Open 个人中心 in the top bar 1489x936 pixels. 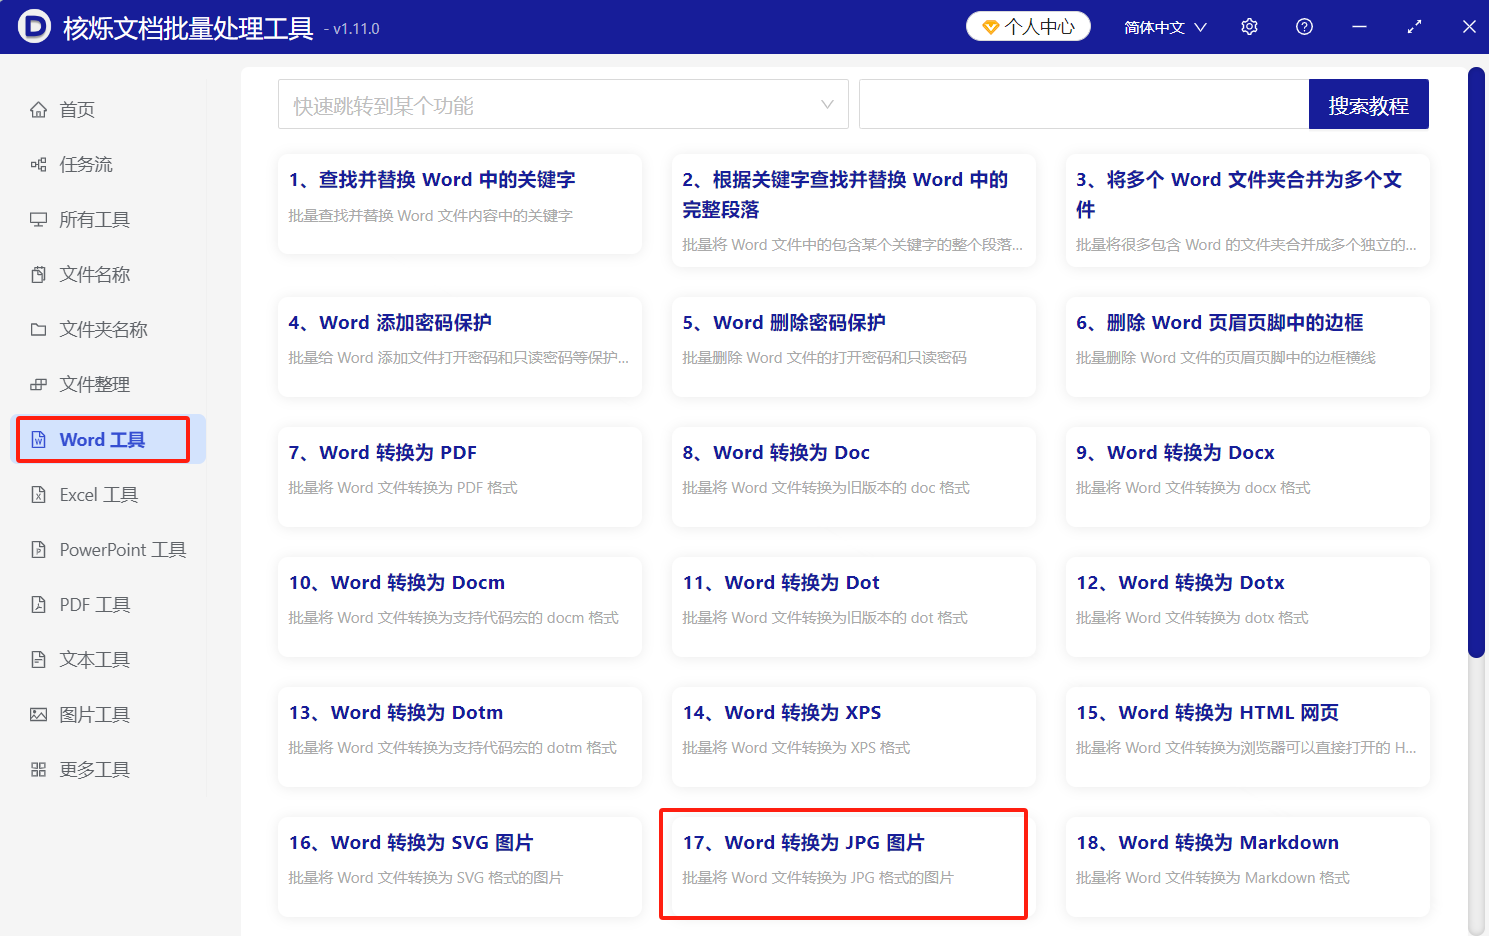[1028, 26]
